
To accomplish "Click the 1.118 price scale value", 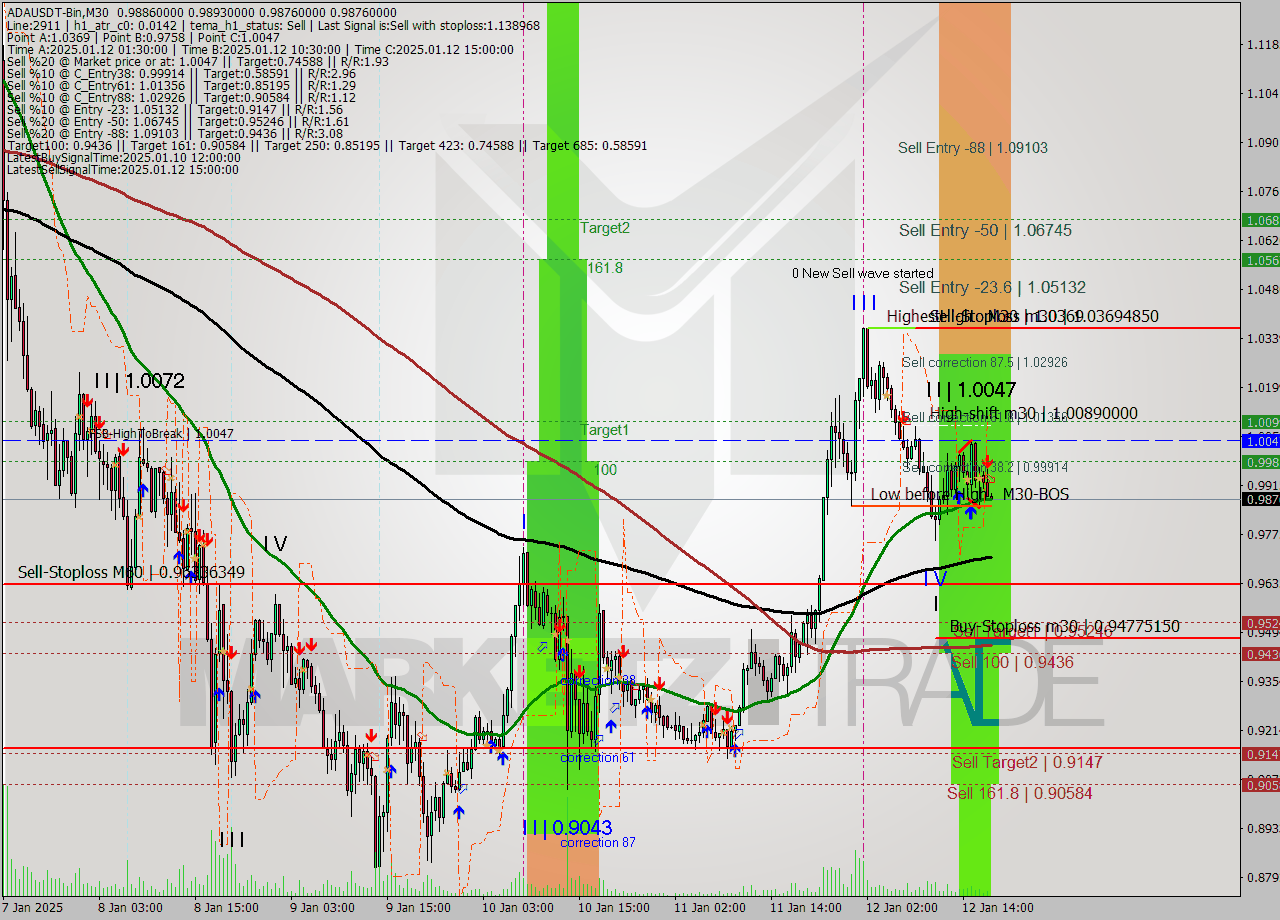I will pos(1263,44).
